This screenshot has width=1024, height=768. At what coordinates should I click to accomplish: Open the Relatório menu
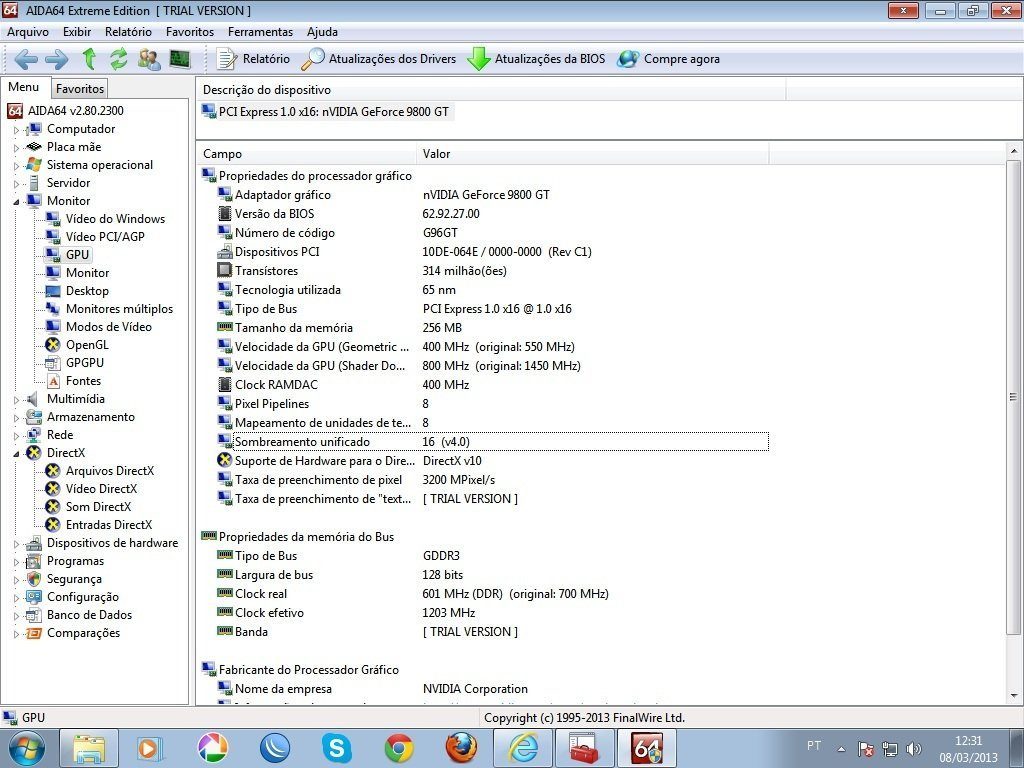click(128, 32)
